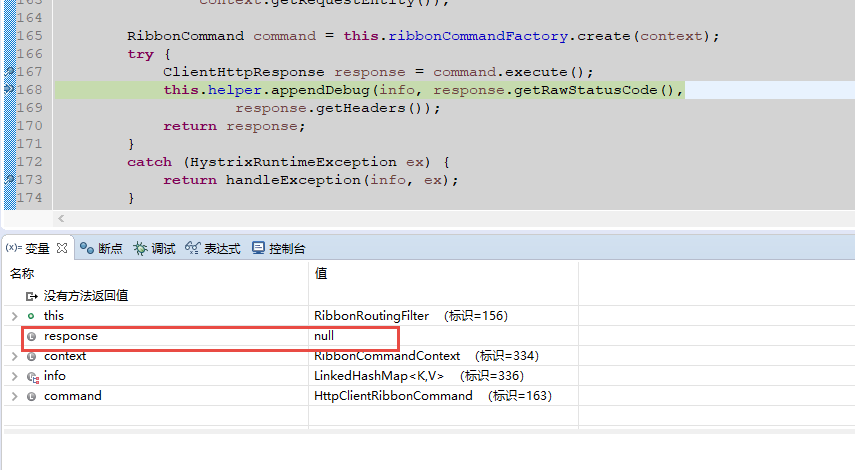Expand the 'info' LinkedHashMap node
Screen dimensions: 855x470
[14, 376]
